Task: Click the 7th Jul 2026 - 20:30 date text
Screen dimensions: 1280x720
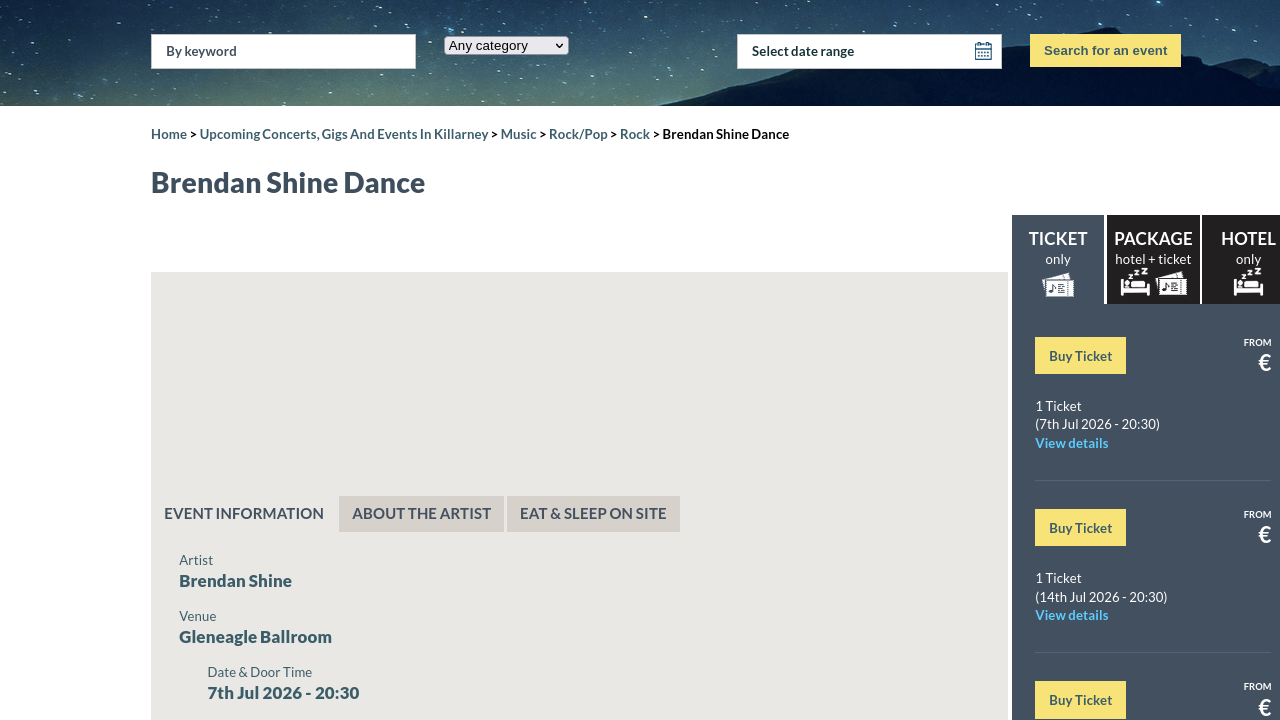Action: 283,693
